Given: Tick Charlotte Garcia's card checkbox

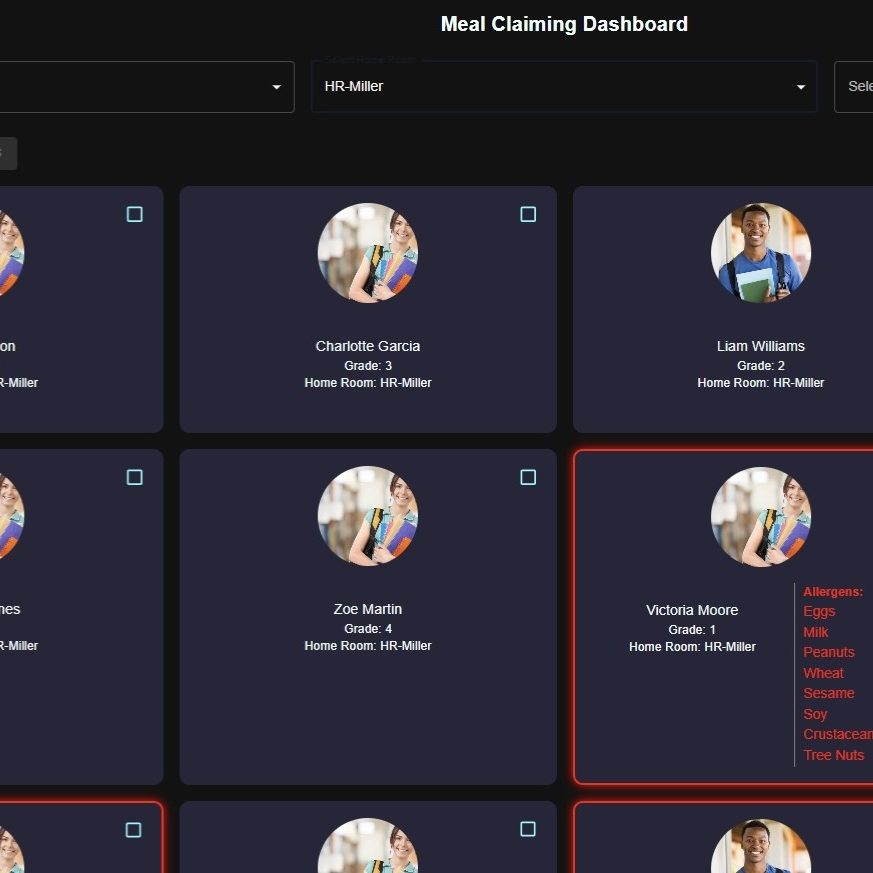Looking at the screenshot, I should [528, 214].
